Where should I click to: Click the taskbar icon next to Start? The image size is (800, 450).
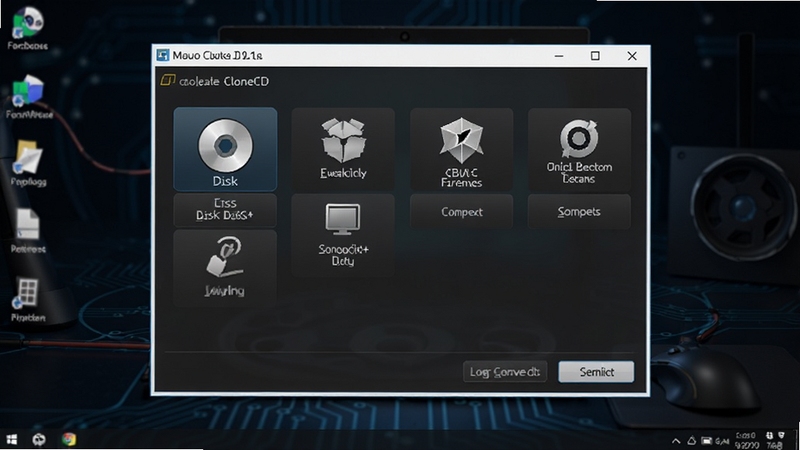[x=39, y=439]
